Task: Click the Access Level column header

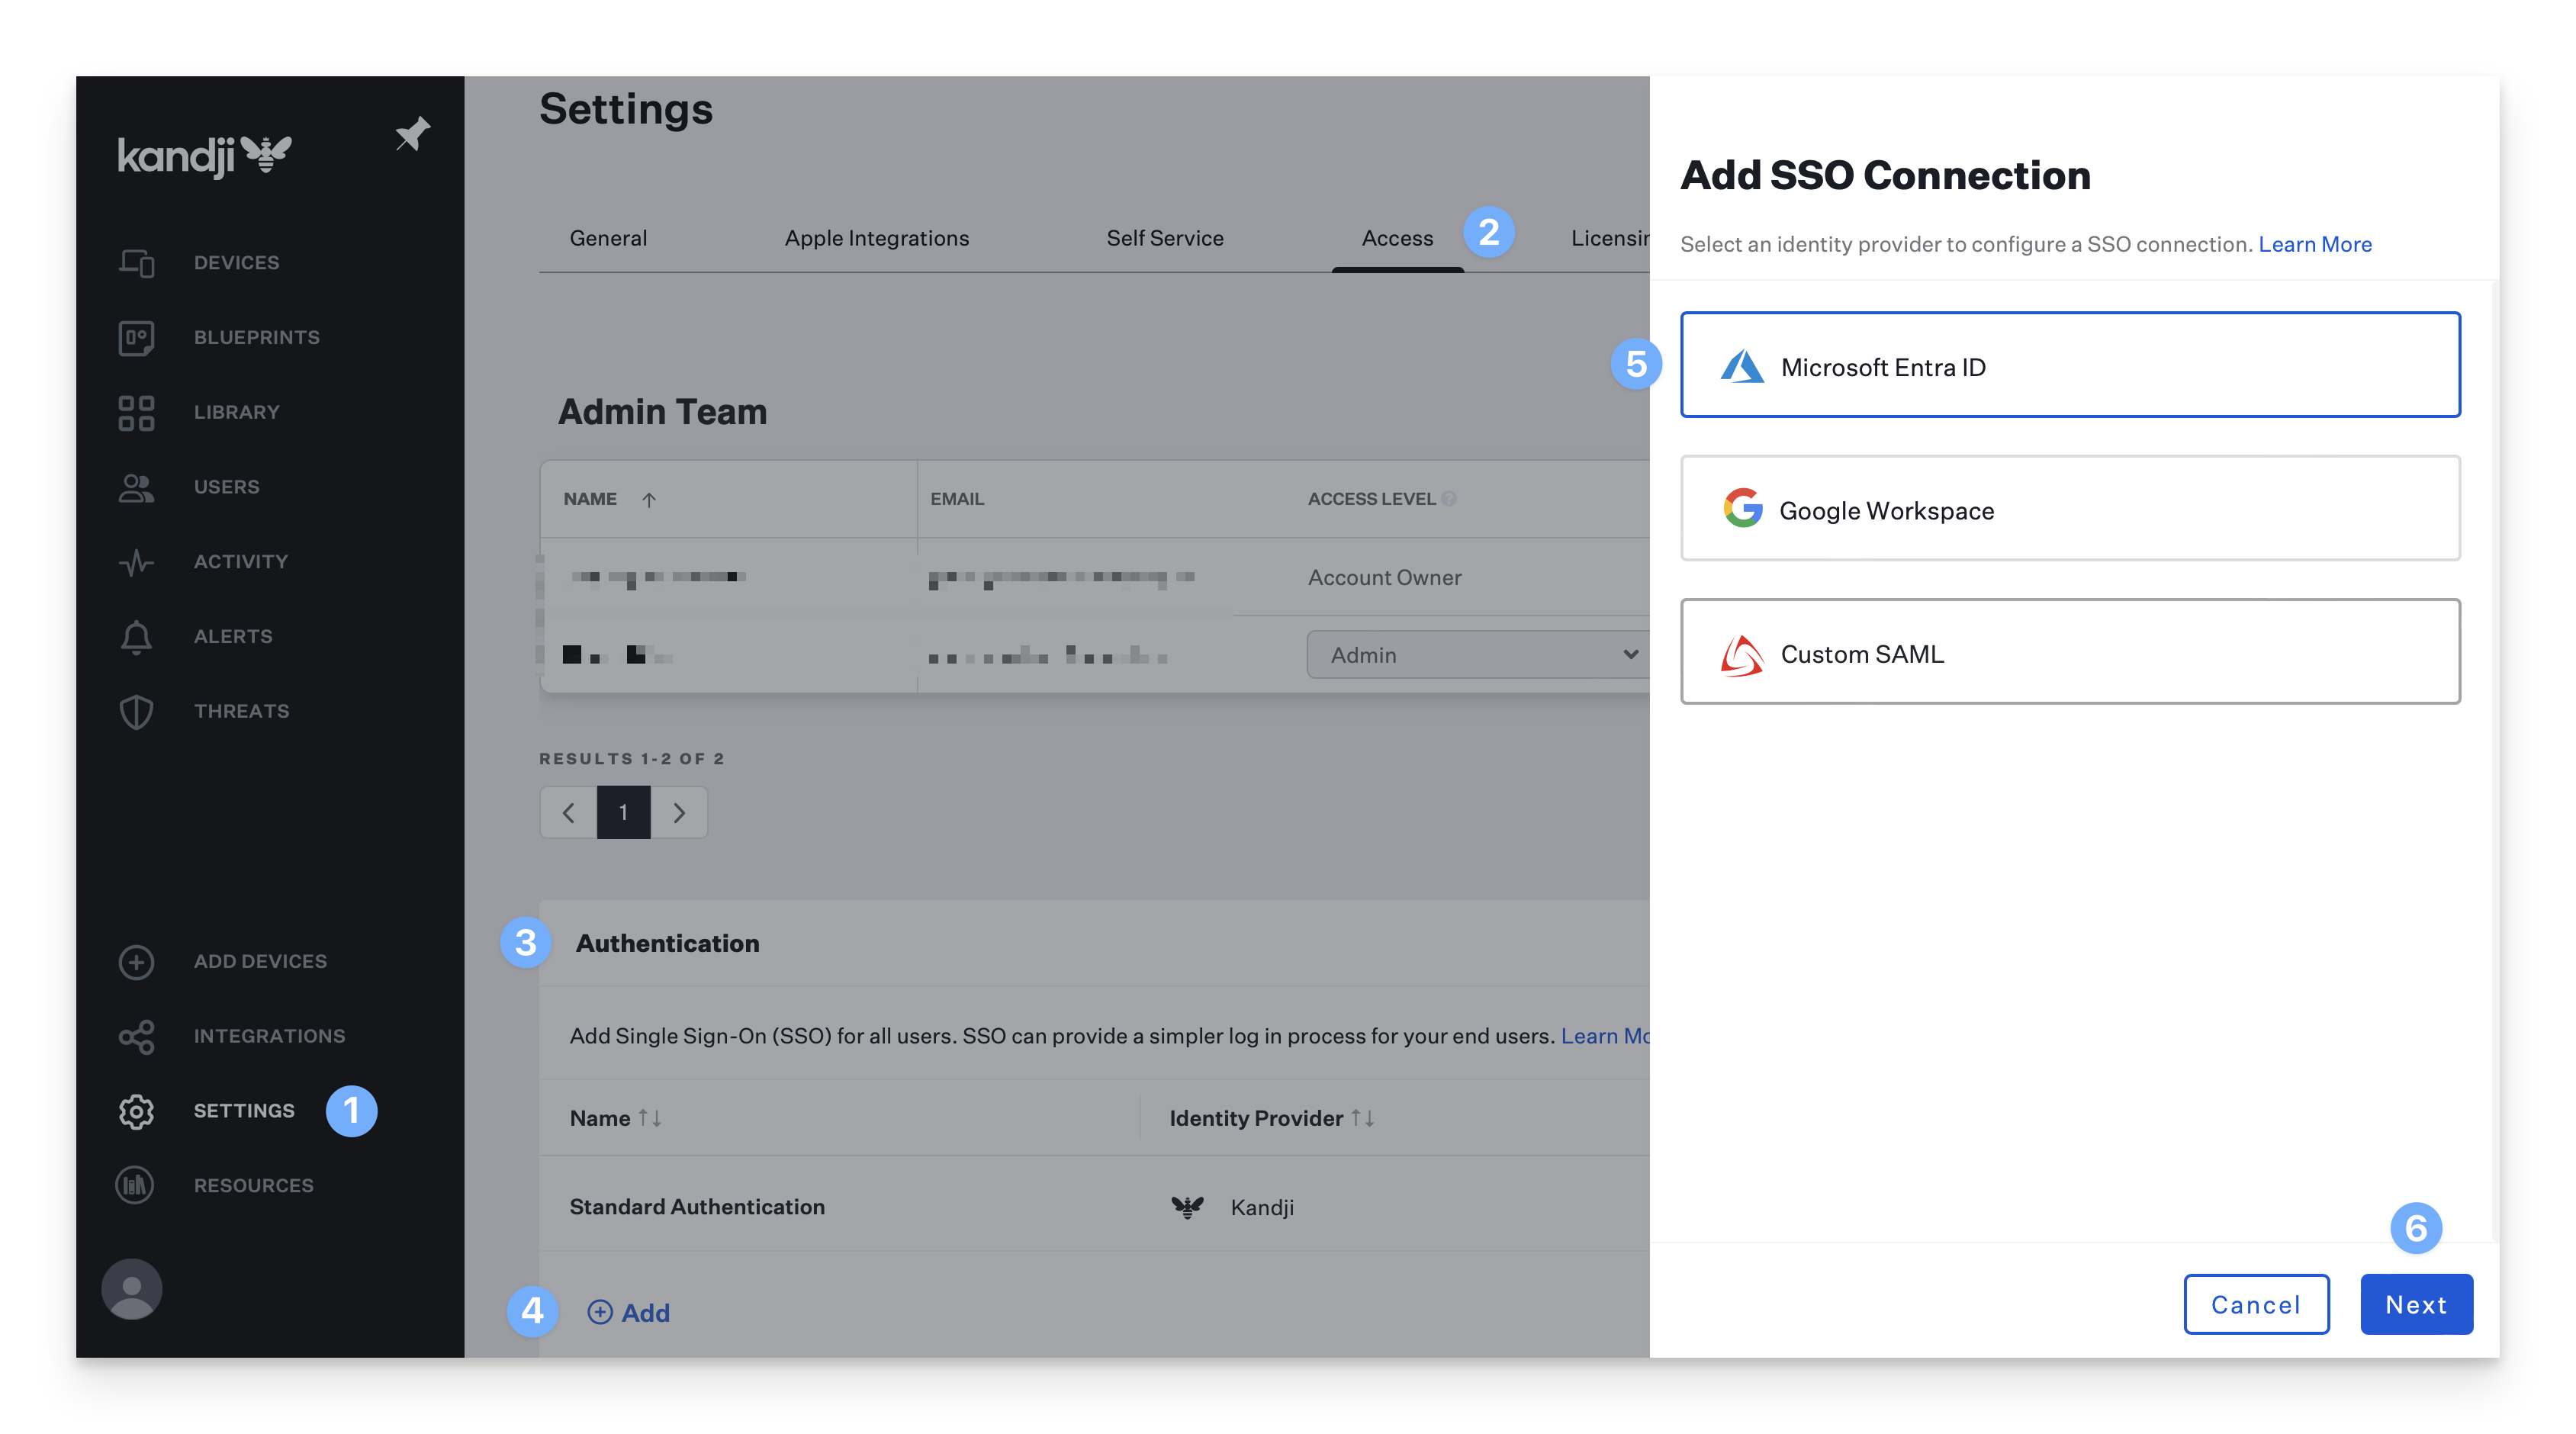Action: [x=1371, y=499]
